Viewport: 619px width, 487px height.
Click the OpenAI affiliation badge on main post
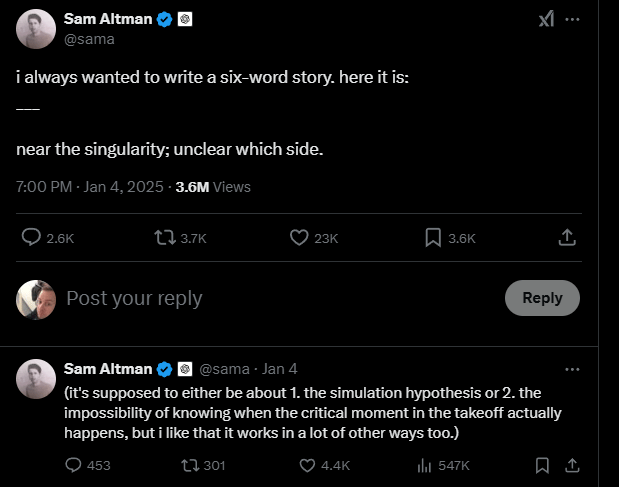[185, 19]
